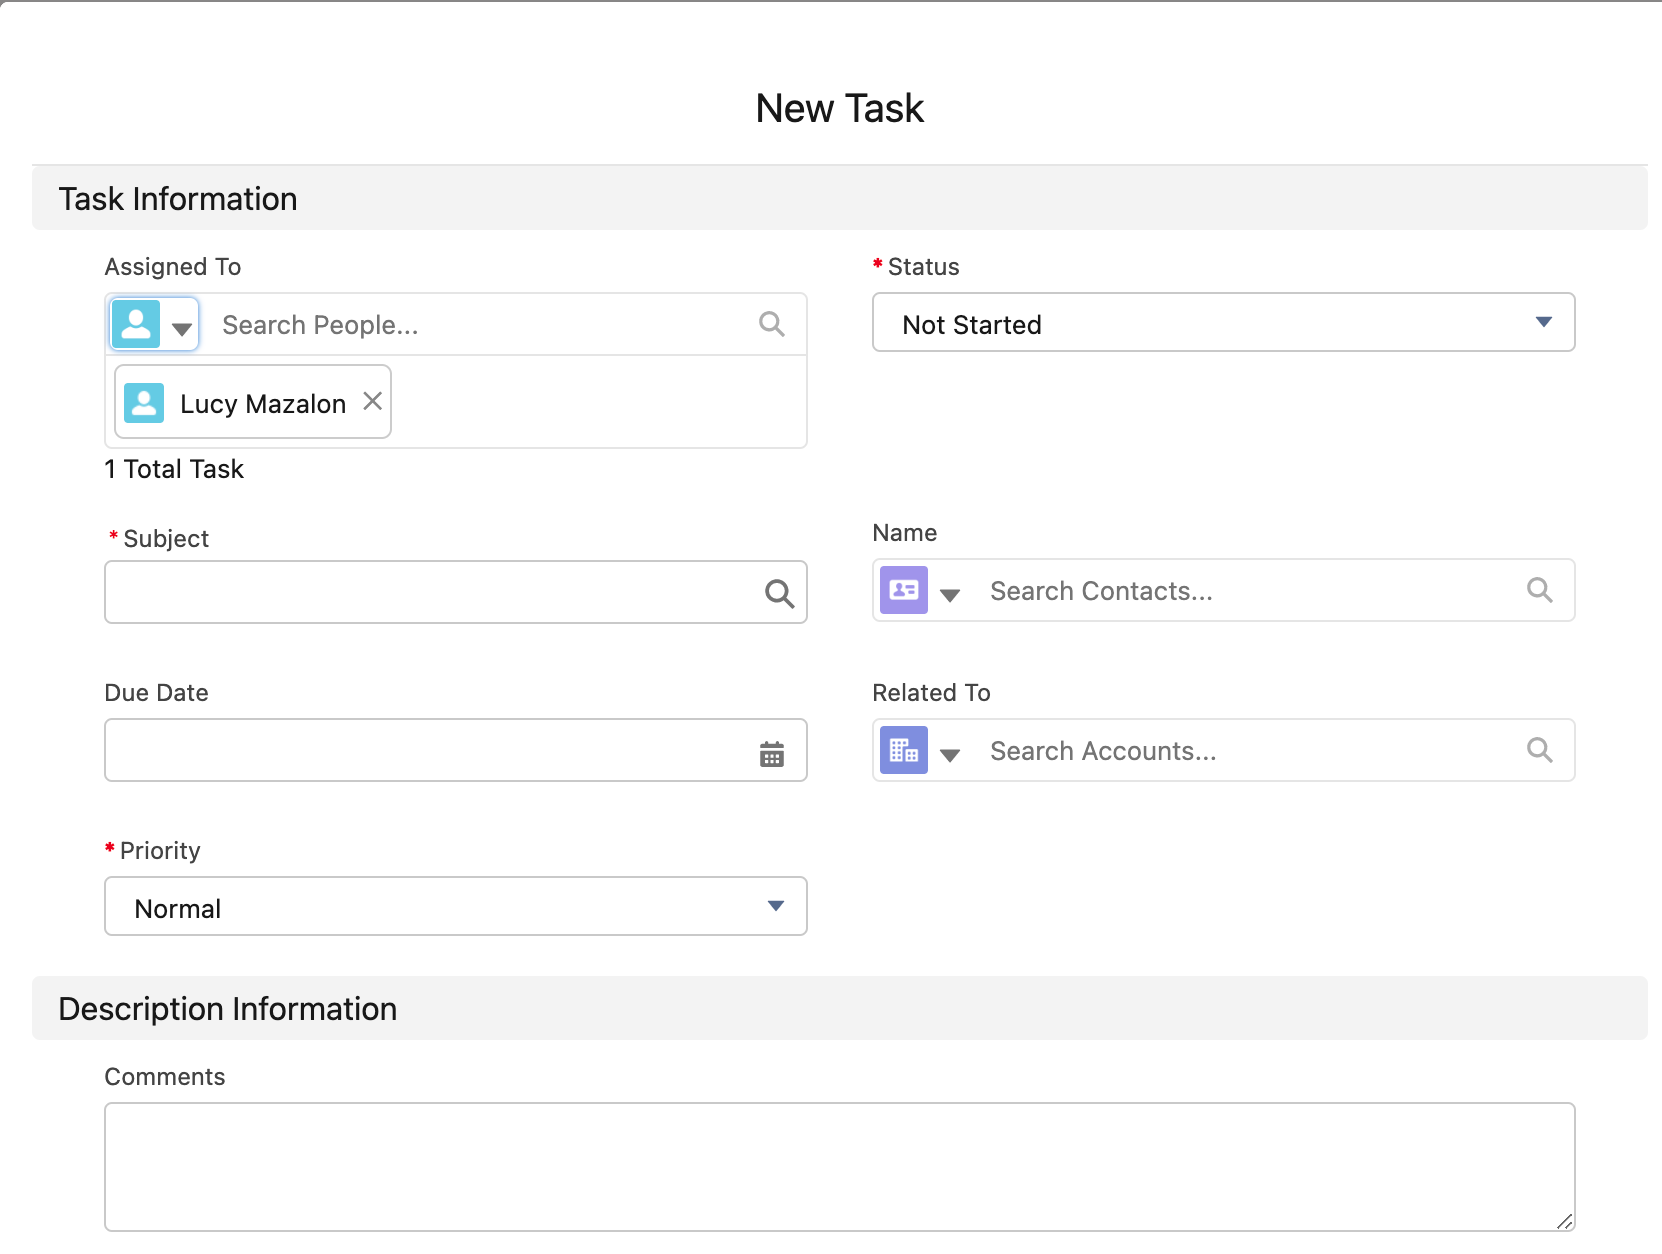This screenshot has width=1662, height=1254.
Task: Click the Priority field label
Action: tap(160, 851)
